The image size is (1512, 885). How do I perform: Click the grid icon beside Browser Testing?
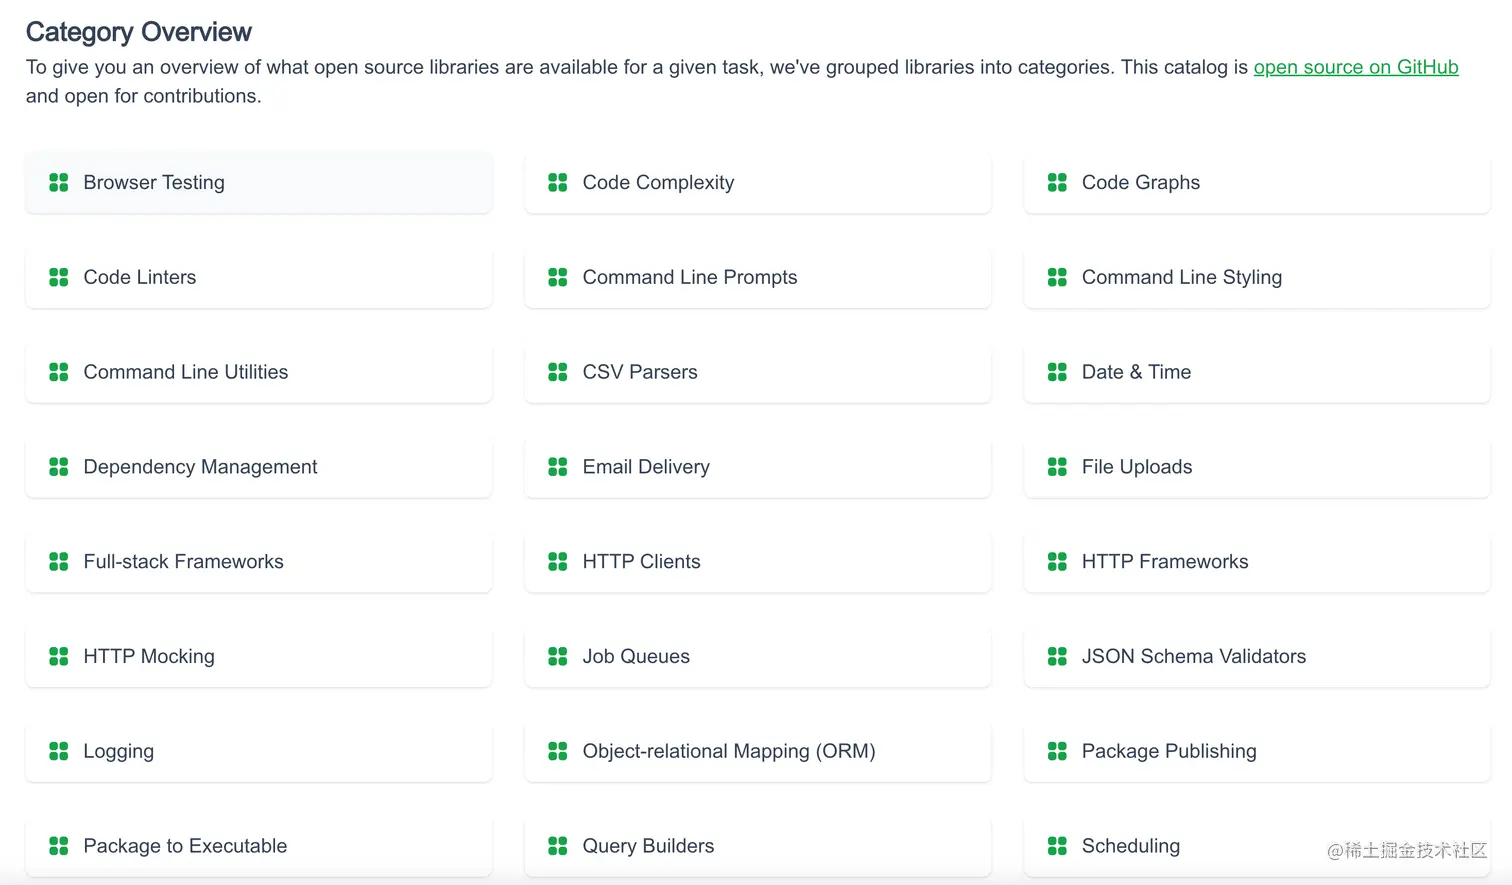click(59, 182)
